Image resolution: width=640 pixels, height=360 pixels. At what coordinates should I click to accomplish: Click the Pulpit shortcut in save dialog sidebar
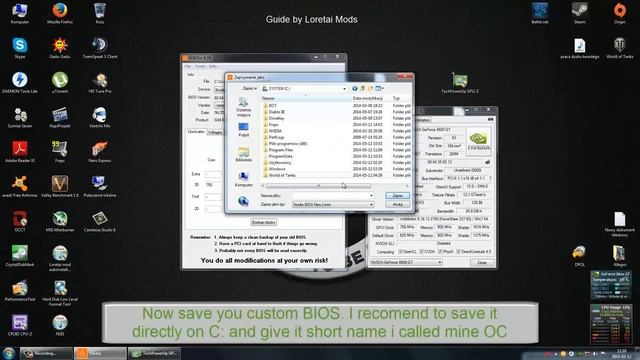point(244,130)
